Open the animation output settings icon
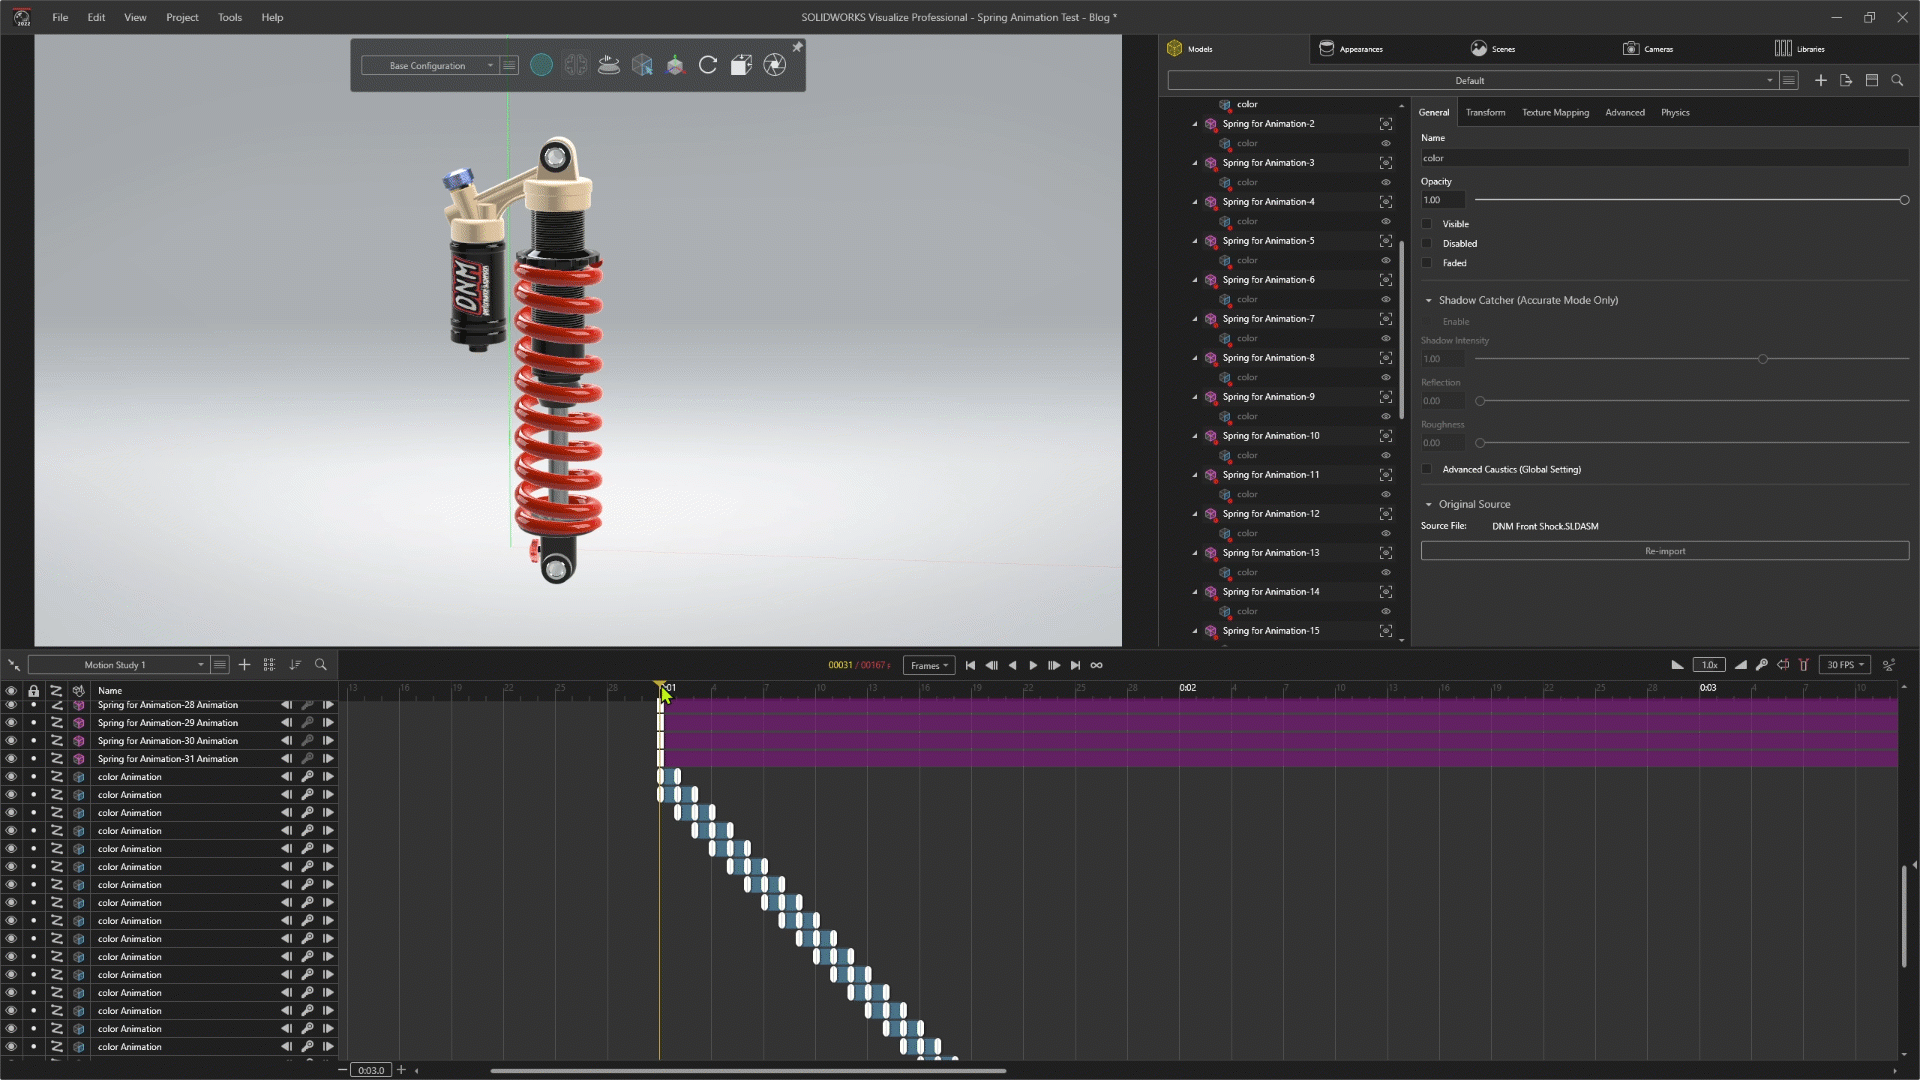 tap(1889, 665)
